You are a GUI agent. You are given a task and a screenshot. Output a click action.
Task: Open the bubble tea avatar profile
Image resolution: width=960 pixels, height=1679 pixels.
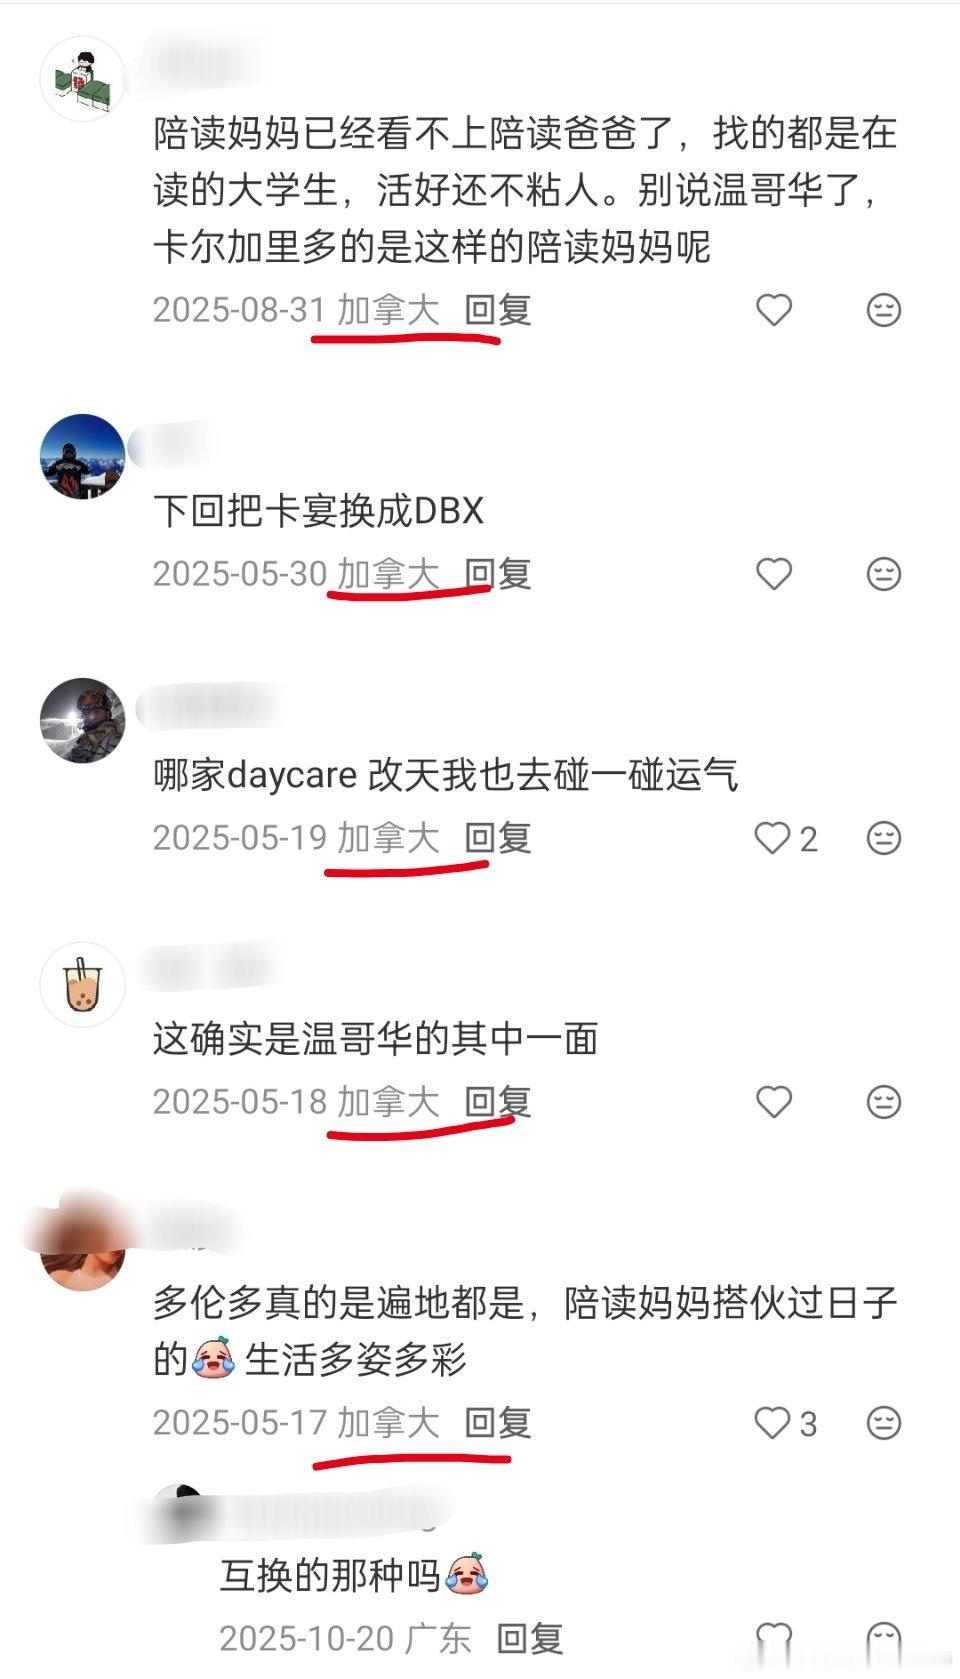[82, 984]
